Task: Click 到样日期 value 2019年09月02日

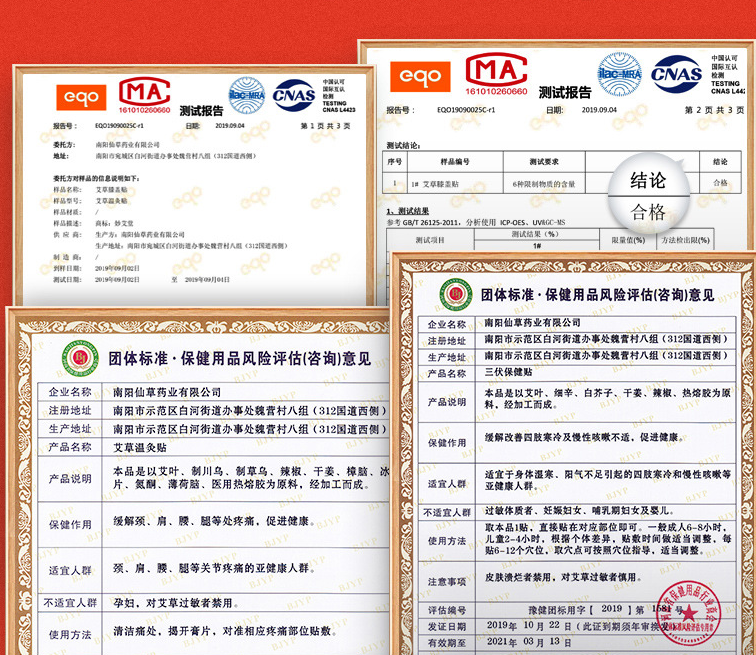Action: 117,268
